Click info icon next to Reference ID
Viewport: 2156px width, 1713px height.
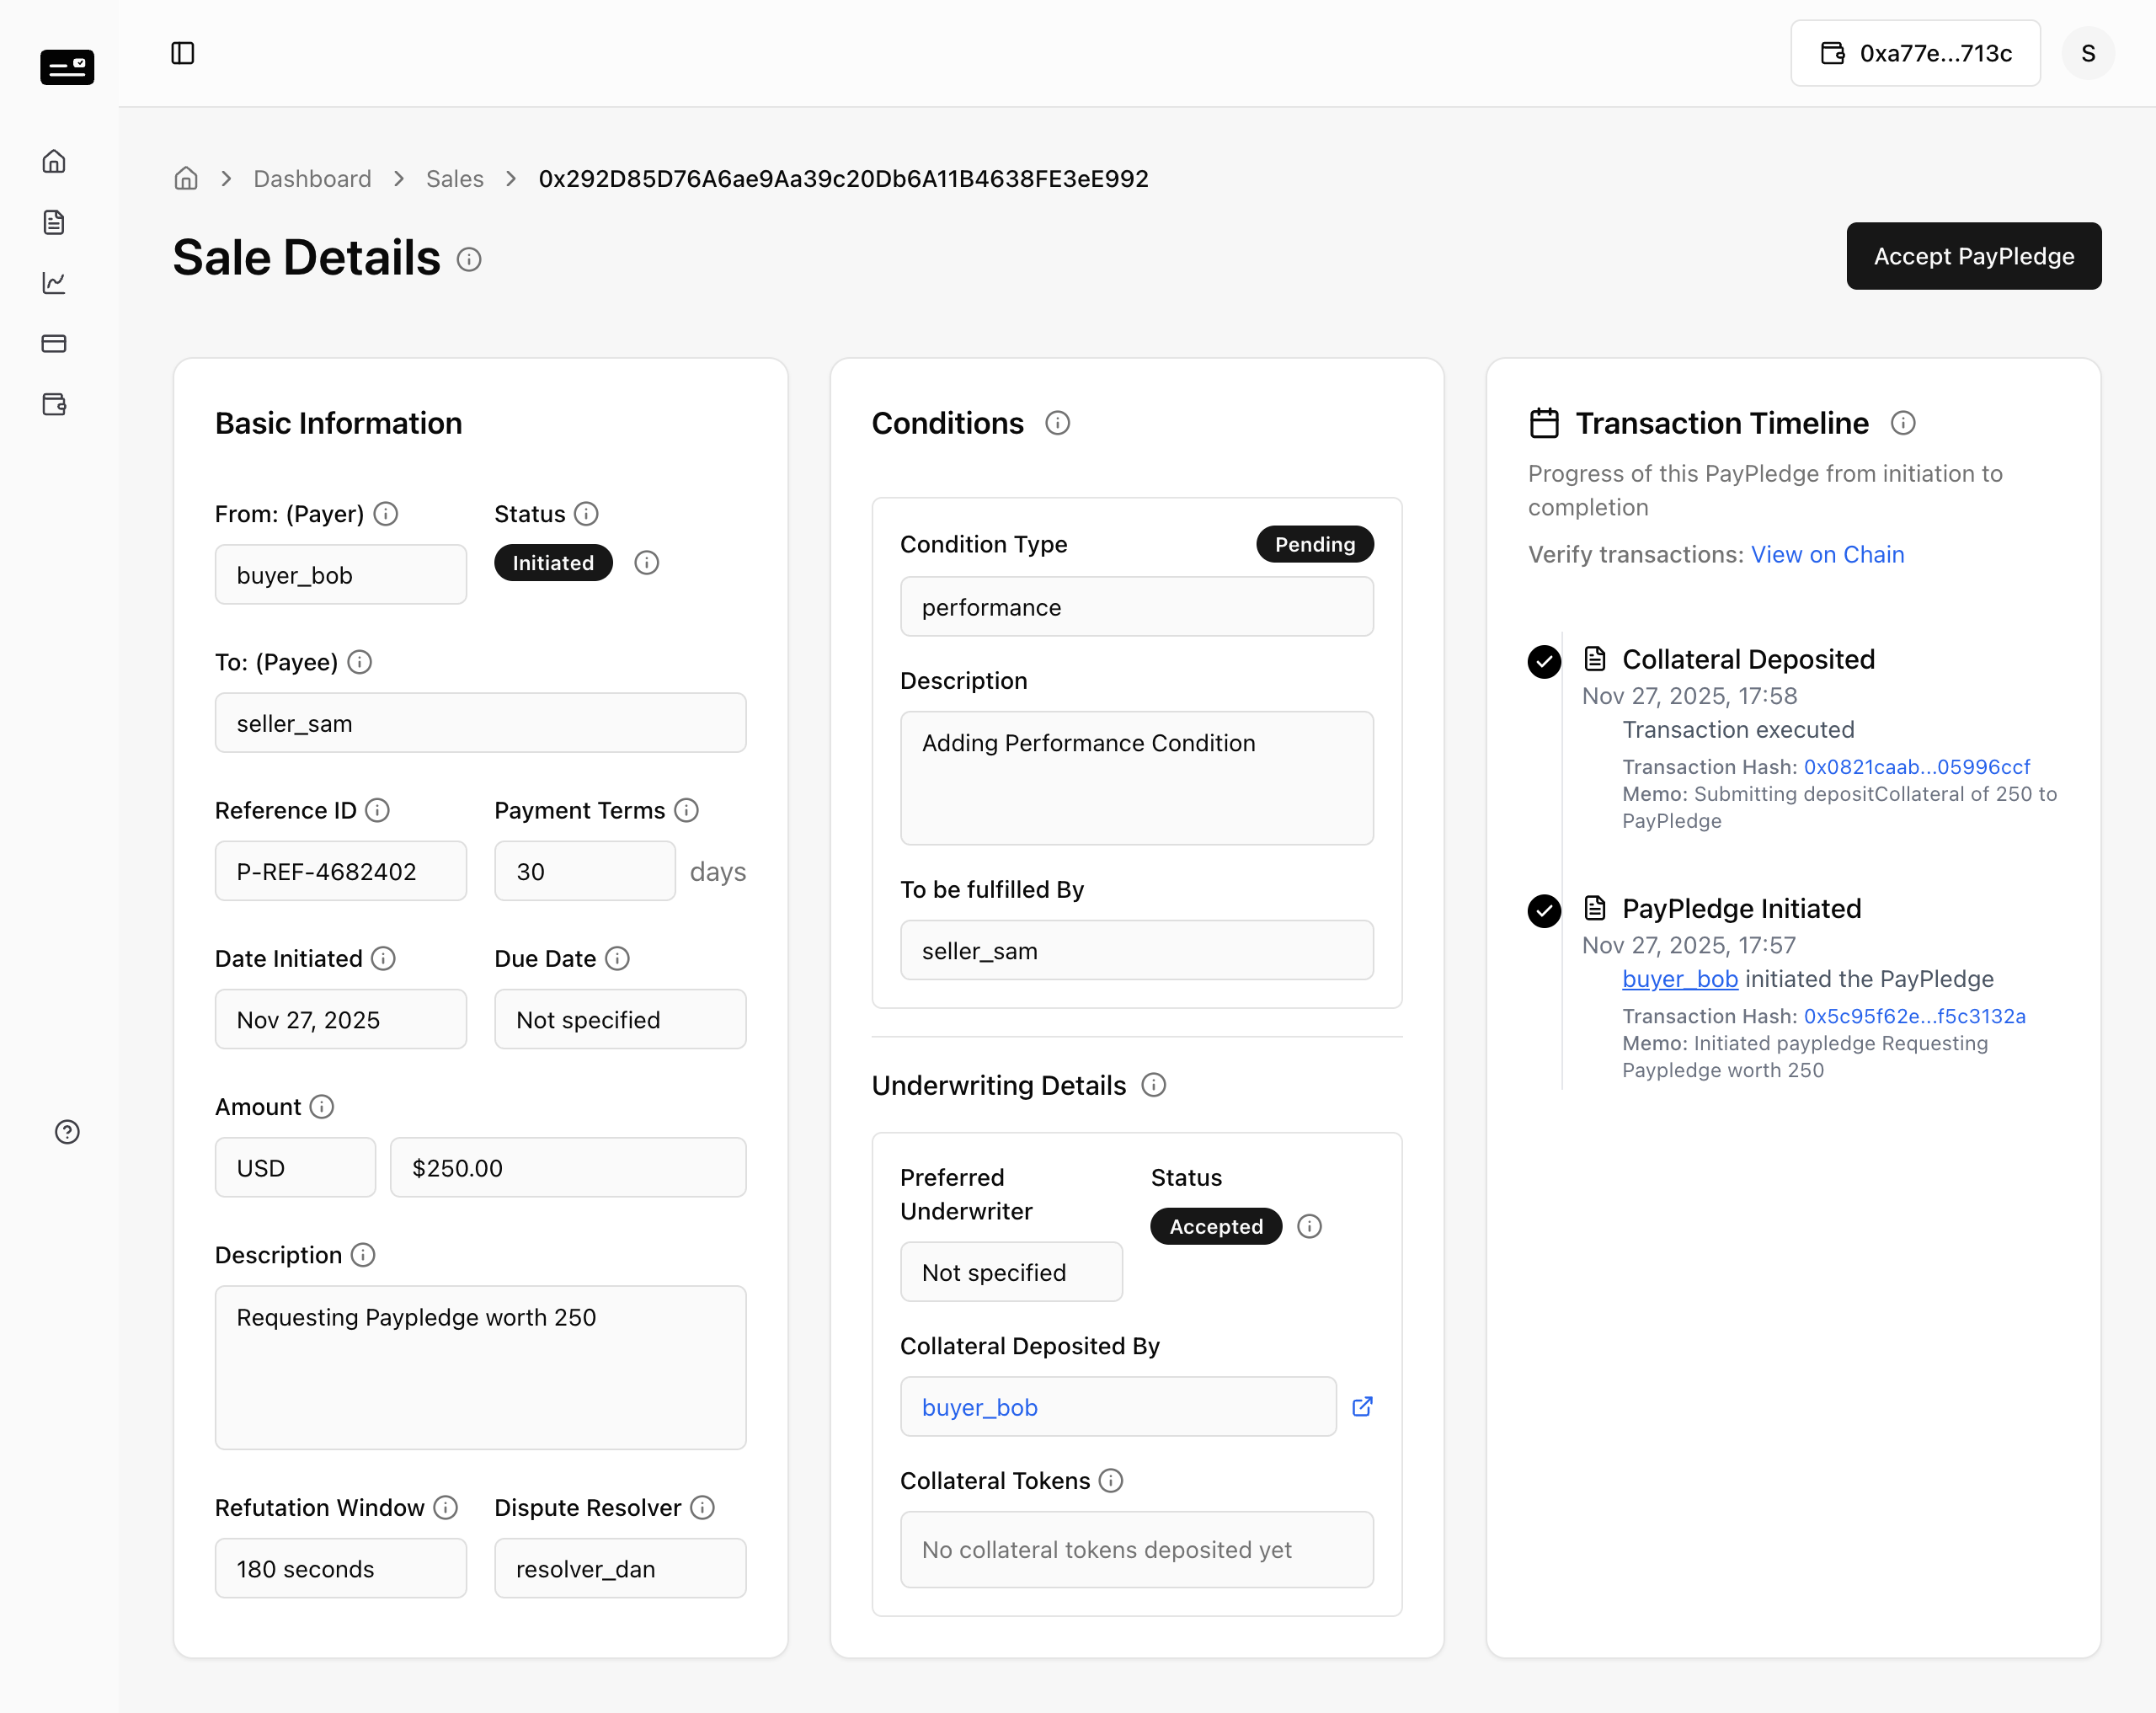click(377, 810)
